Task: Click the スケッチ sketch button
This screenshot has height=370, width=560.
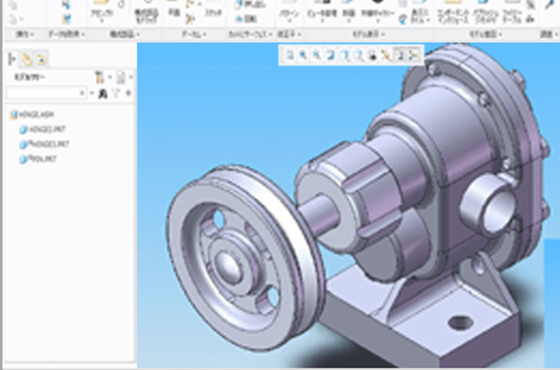Action: [x=214, y=9]
